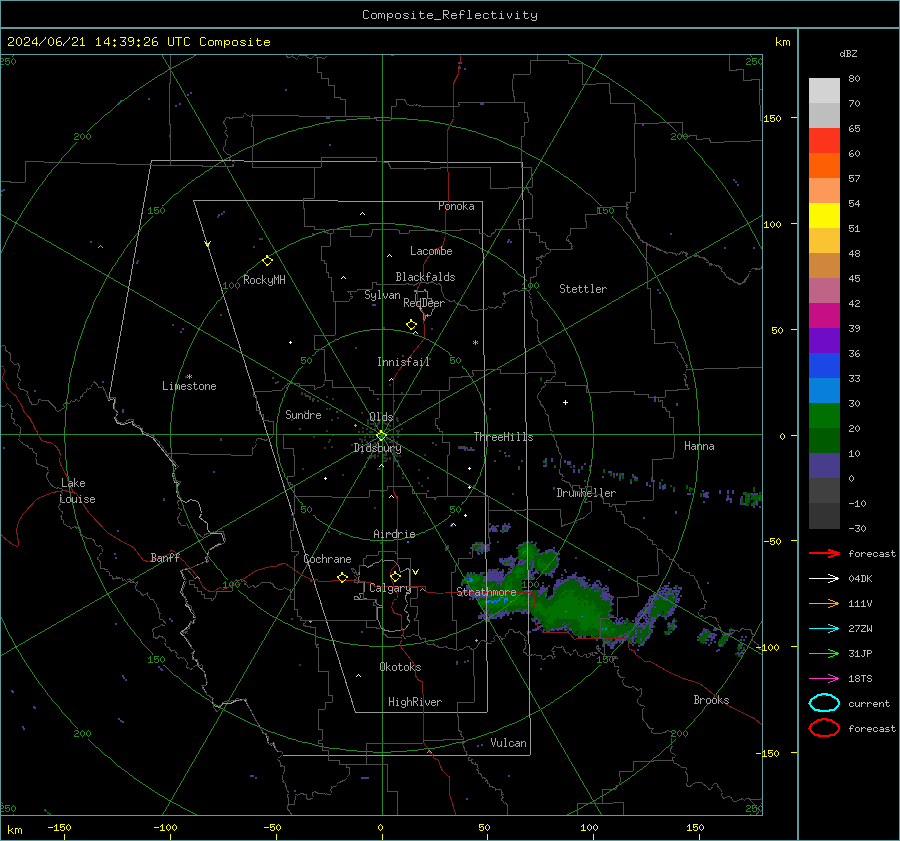900x841 pixels.
Task: Click the yellow diamond radar site at Didsbury
Action: coord(381,436)
